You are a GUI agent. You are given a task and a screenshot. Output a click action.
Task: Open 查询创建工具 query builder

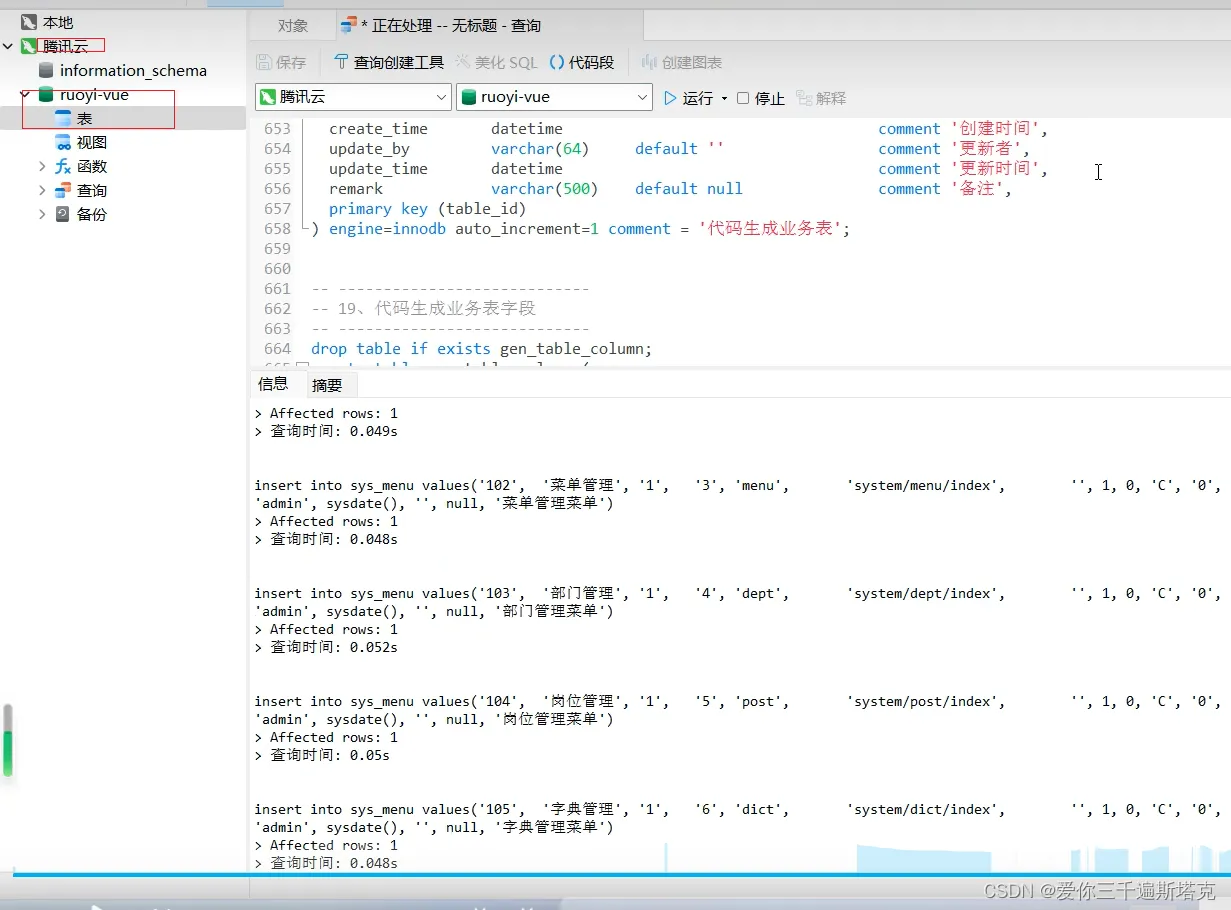tap(388, 62)
